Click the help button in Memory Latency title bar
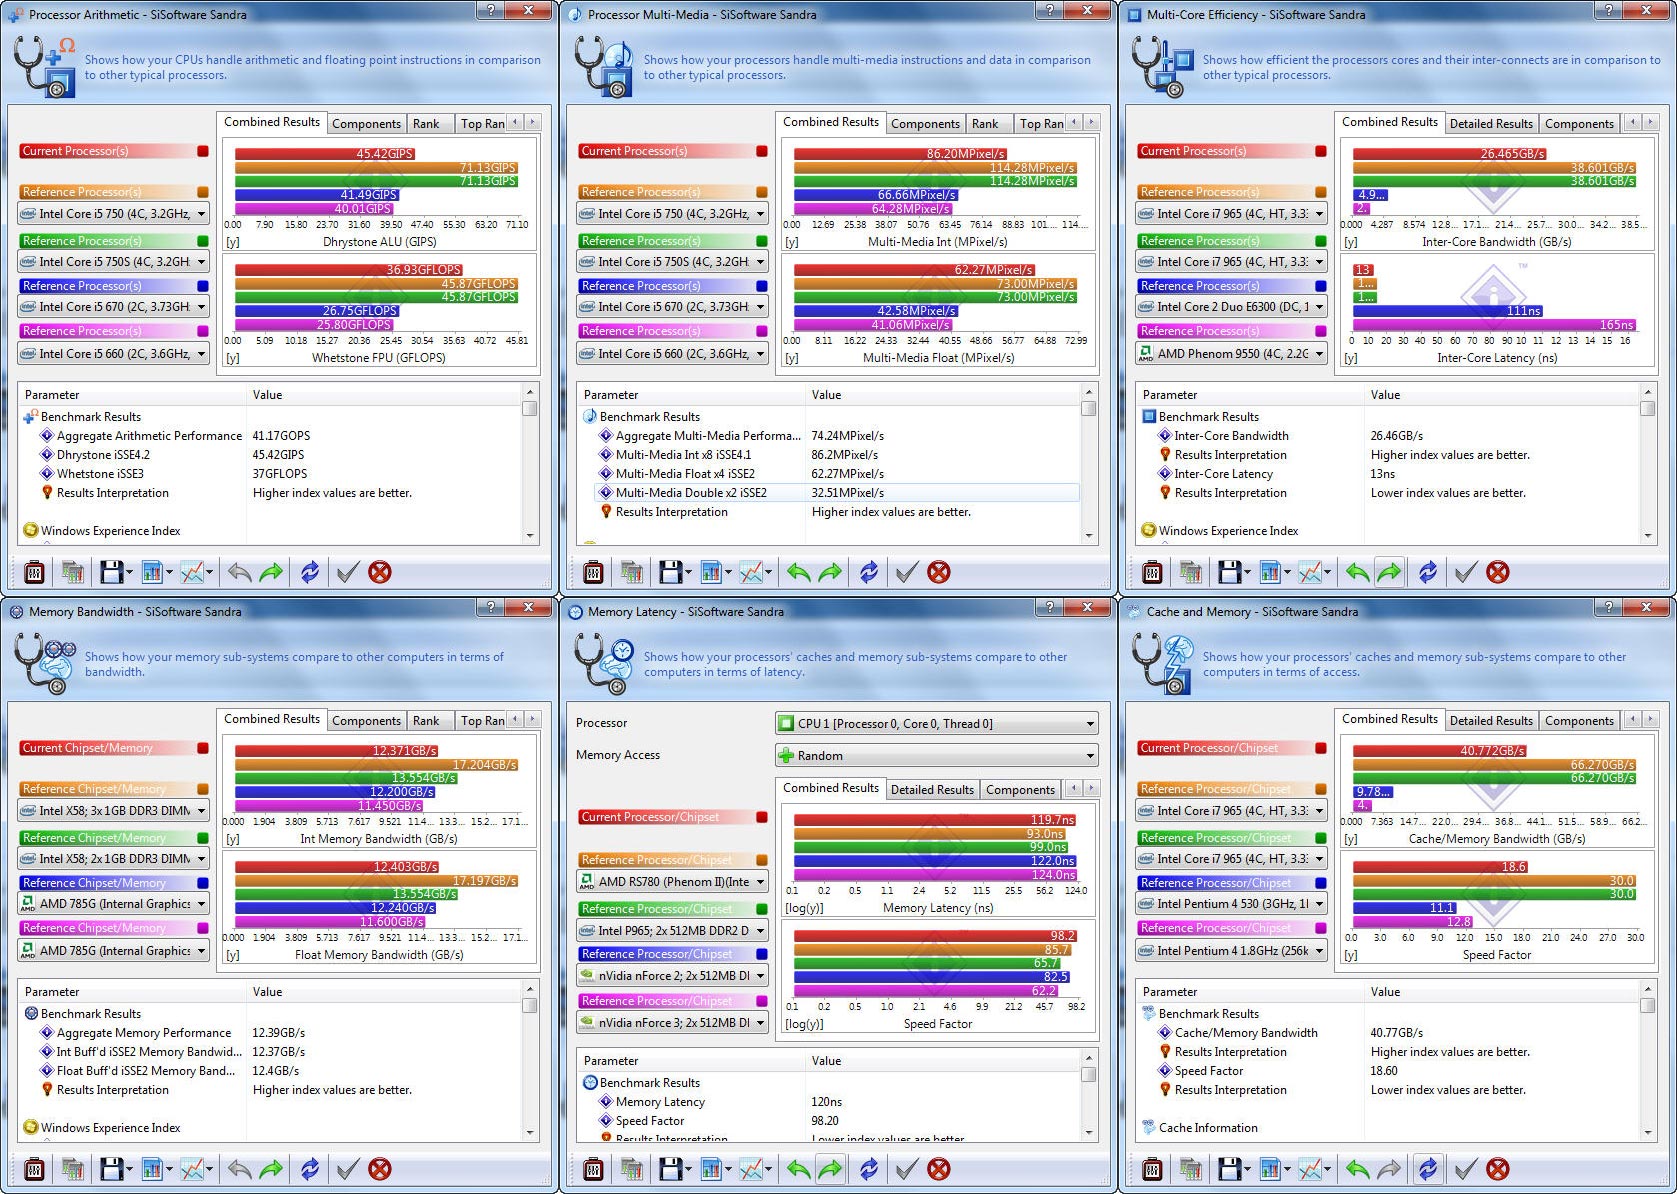This screenshot has height=1194, width=1677. pyautogui.click(x=1049, y=607)
